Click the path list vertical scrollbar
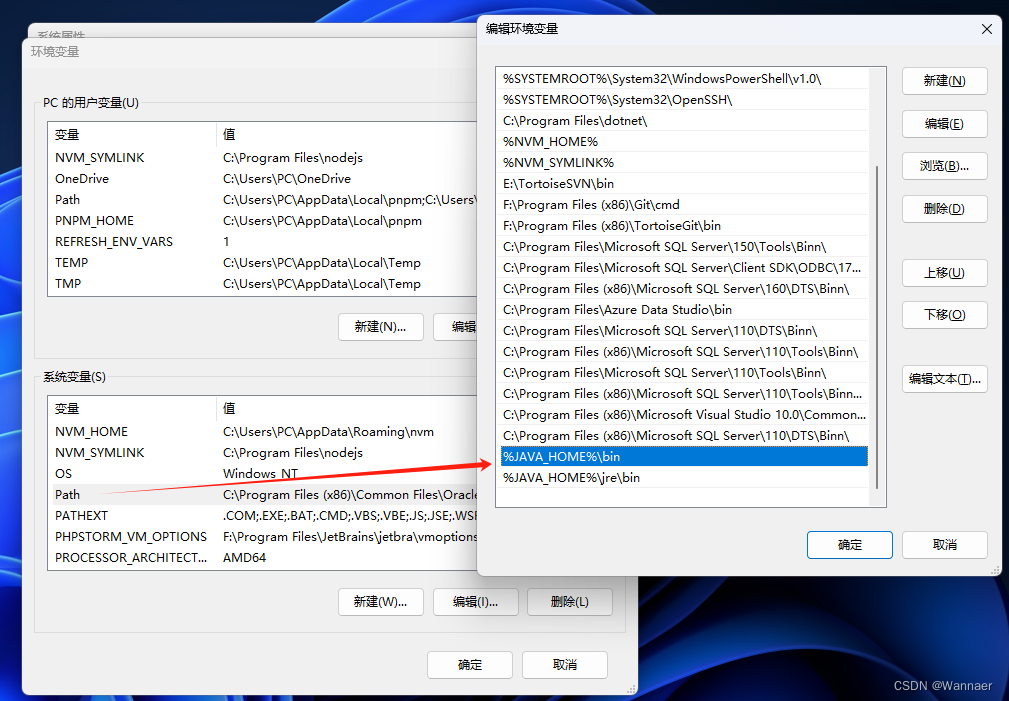The width and height of the screenshot is (1009, 701). coord(877,327)
